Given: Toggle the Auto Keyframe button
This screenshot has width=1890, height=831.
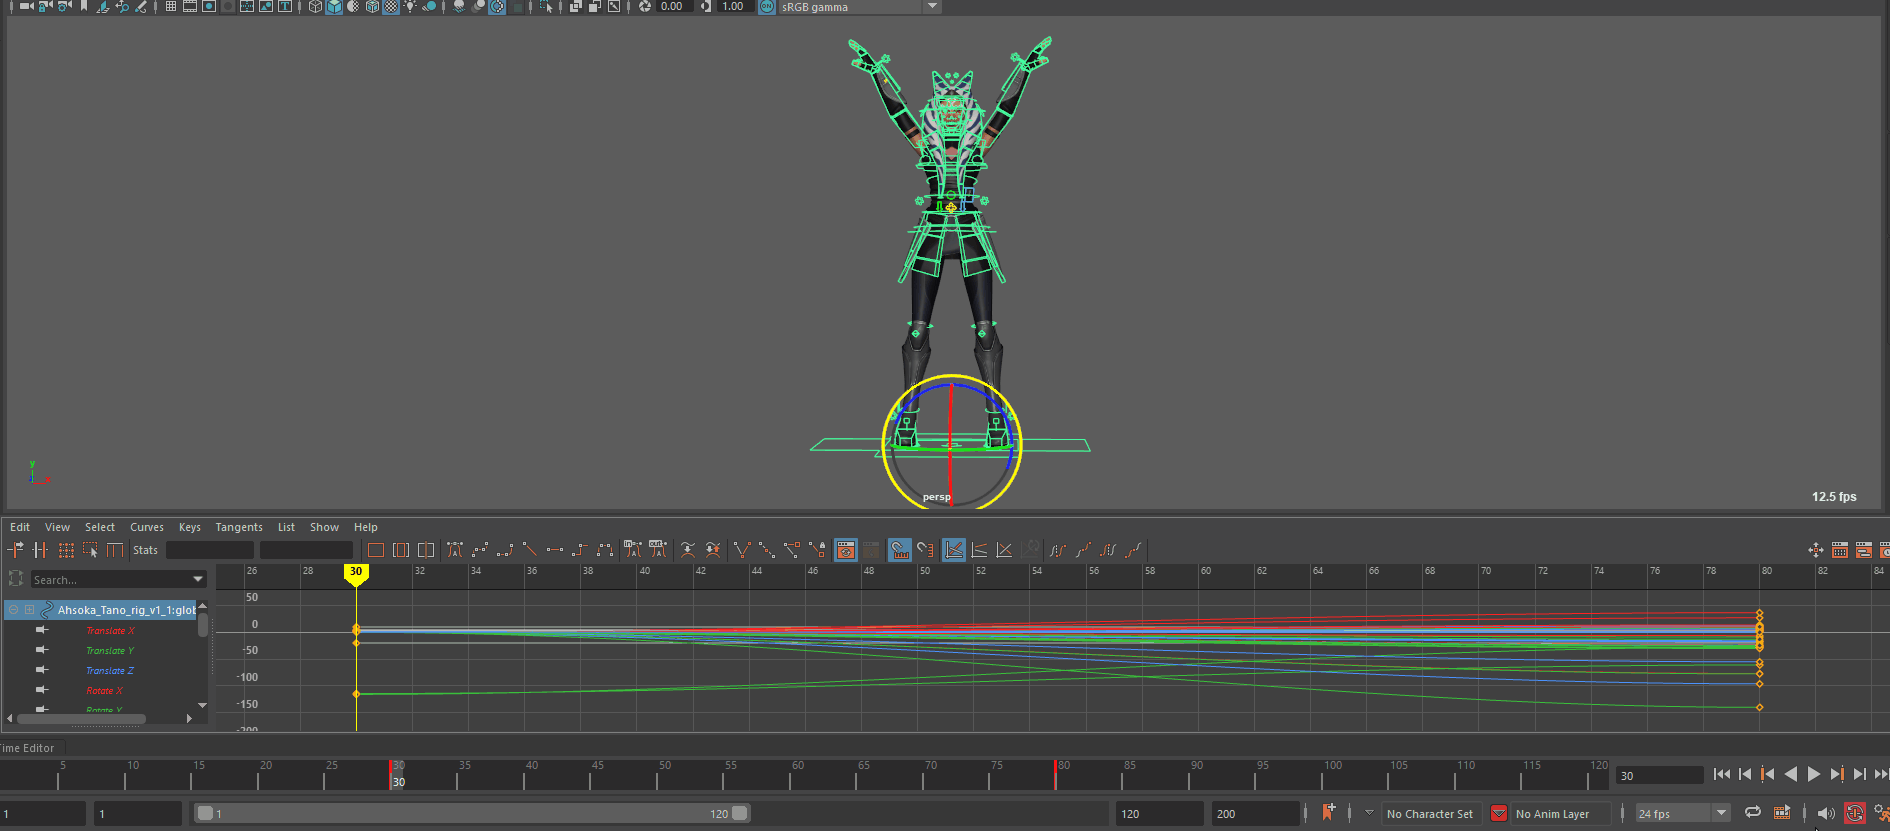Looking at the screenshot, I should (1854, 813).
